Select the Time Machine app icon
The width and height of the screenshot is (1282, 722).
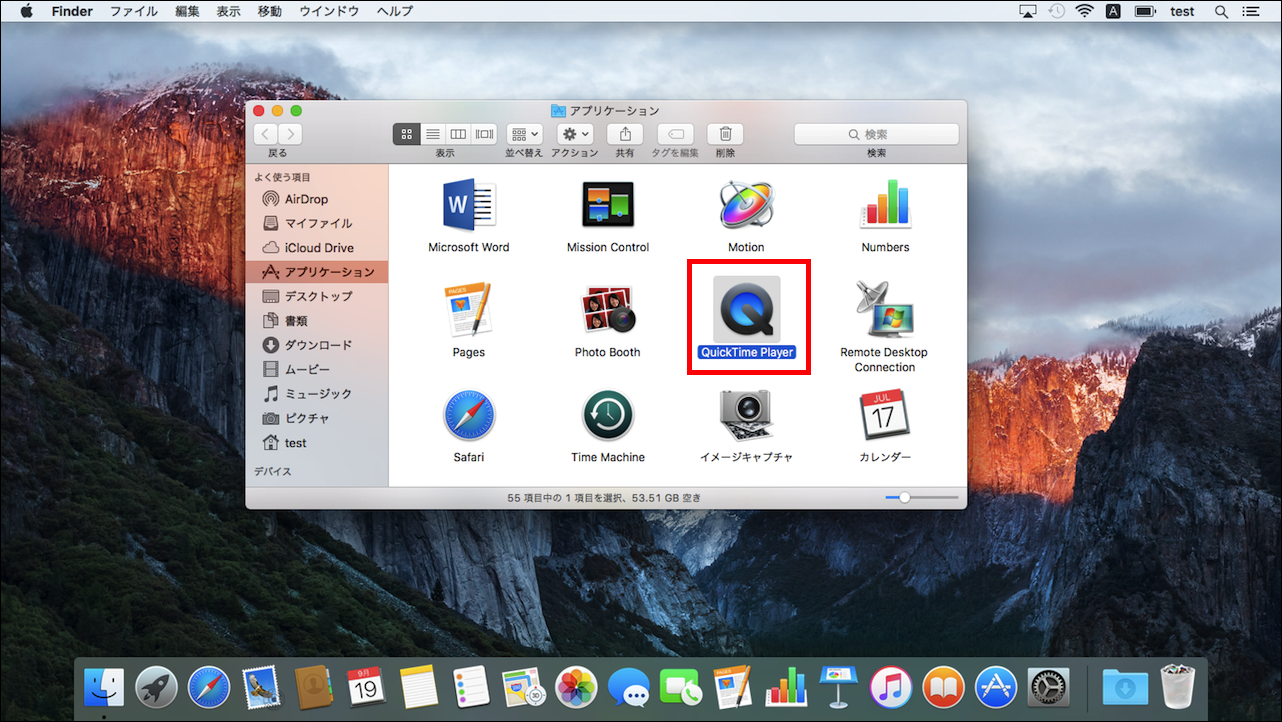point(608,415)
